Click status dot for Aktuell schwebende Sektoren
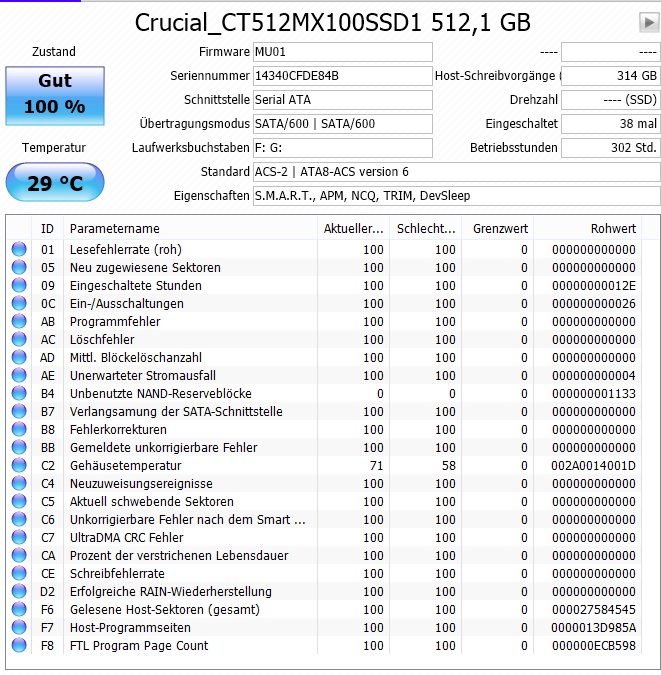This screenshot has width=661, height=675. 19,502
